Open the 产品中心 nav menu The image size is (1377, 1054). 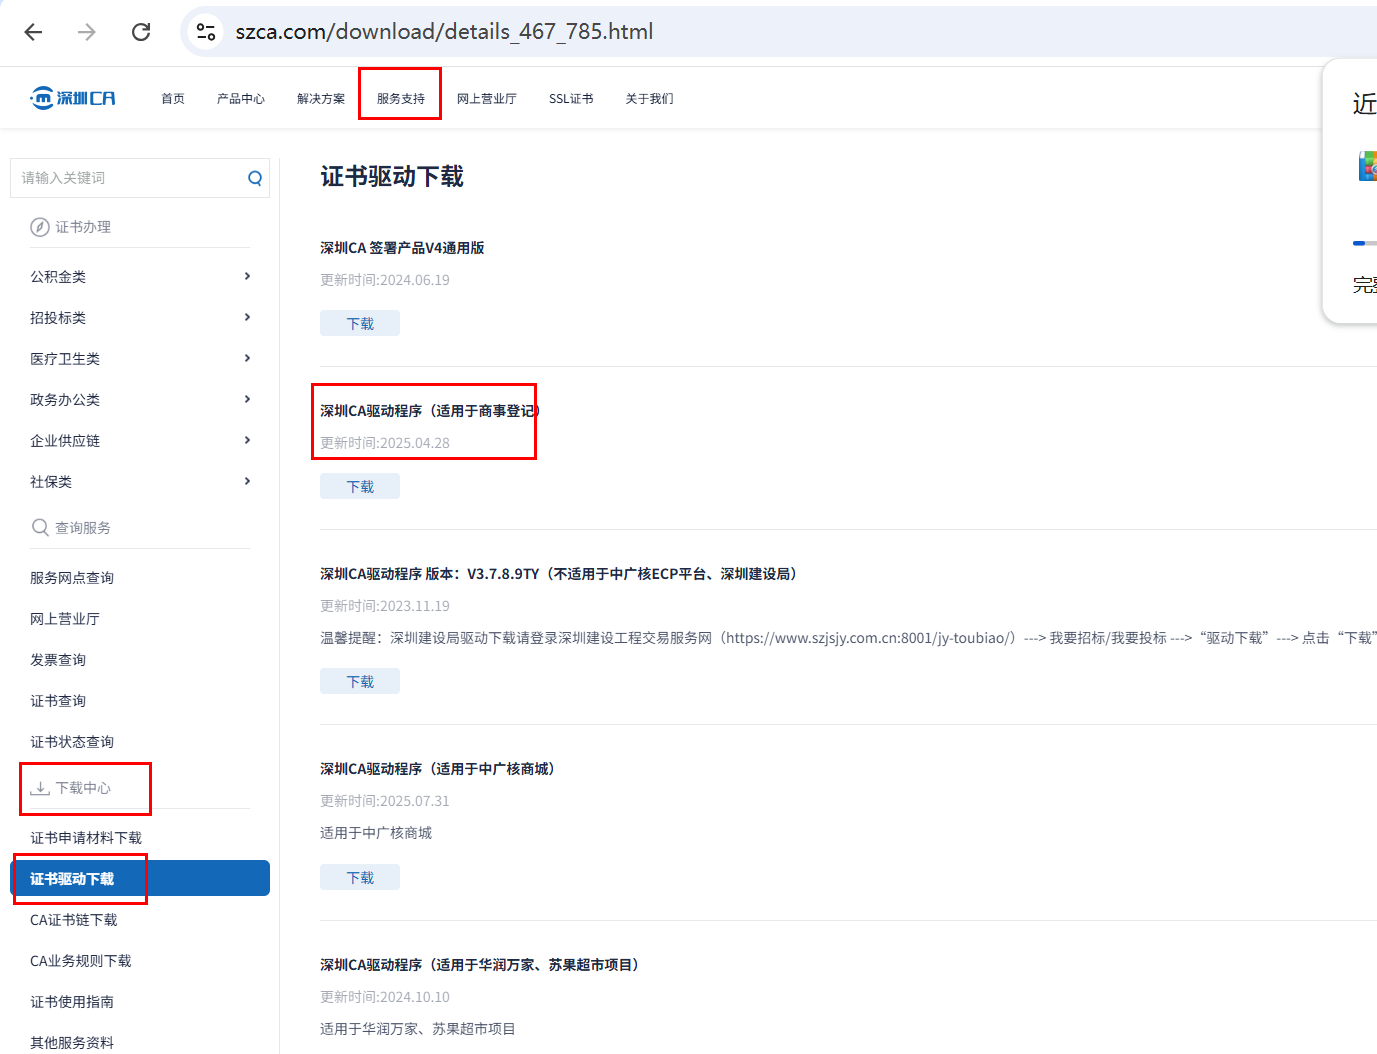pyautogui.click(x=240, y=99)
